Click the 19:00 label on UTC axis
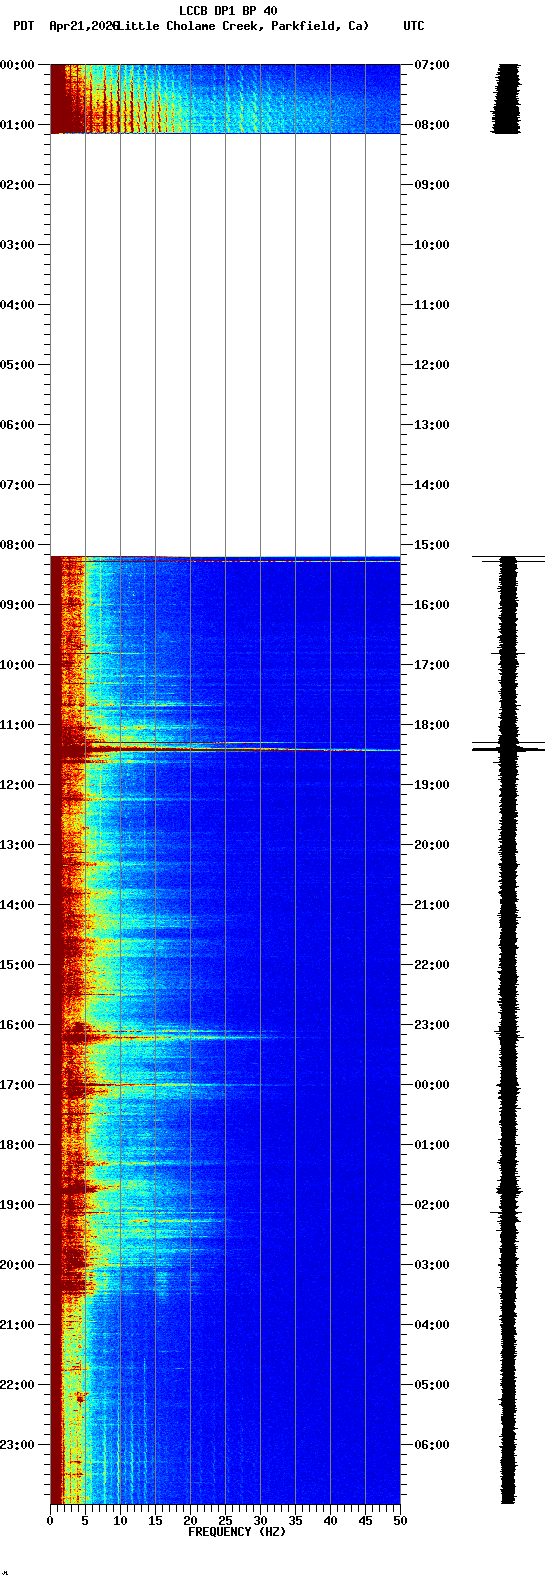 tap(432, 785)
